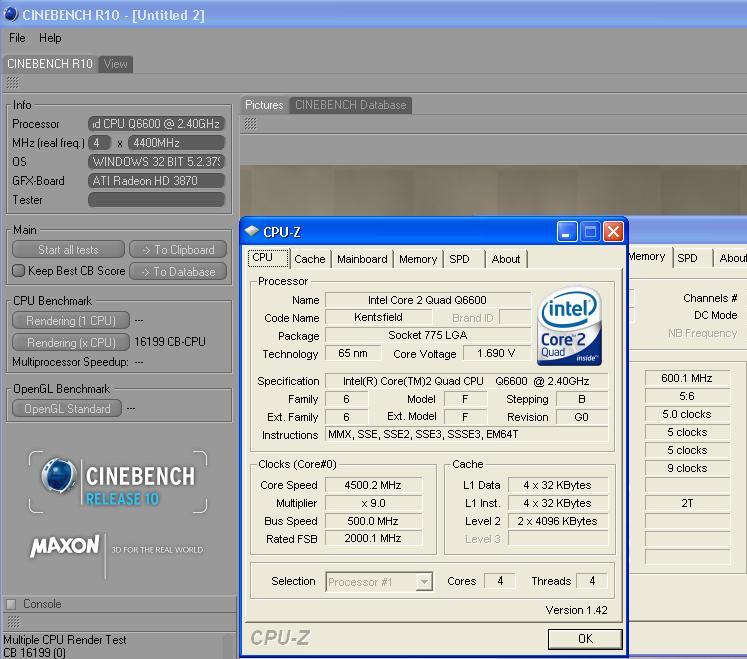Click the dotted grip handle below Cinebench R10 tab
This screenshot has width=747, height=659.
pyautogui.click(x=12, y=82)
